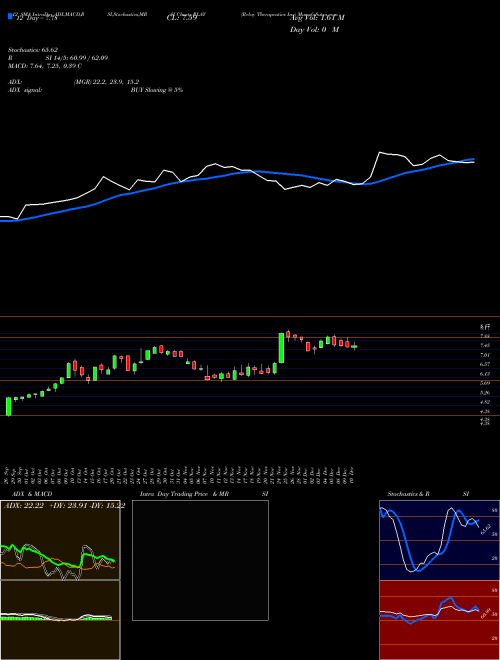Click the 7.88 price axis label
Screen dimensions: 500x660
pos(485,336)
